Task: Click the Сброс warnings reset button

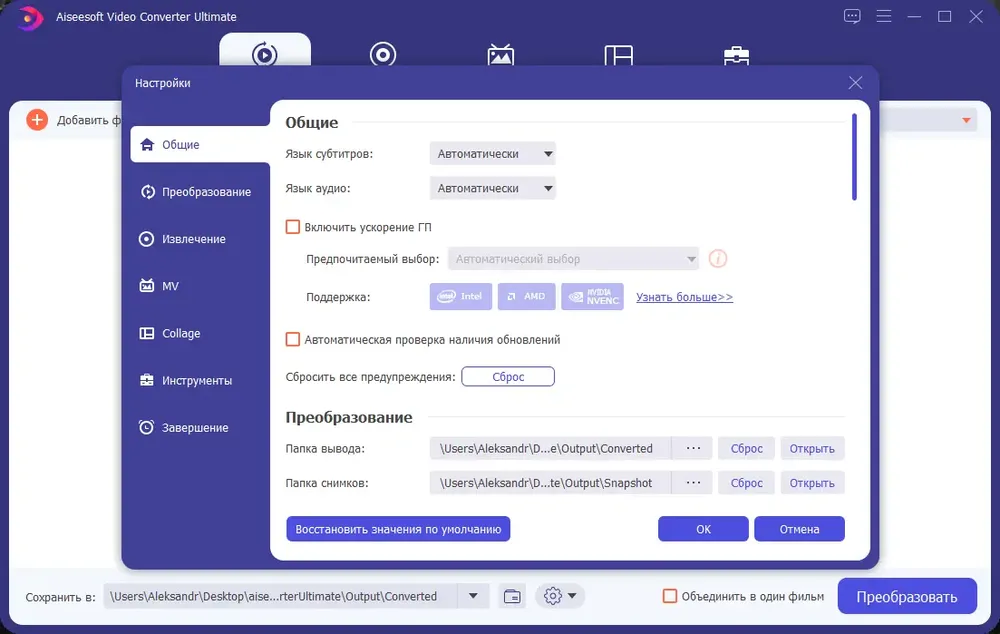Action: click(x=508, y=376)
